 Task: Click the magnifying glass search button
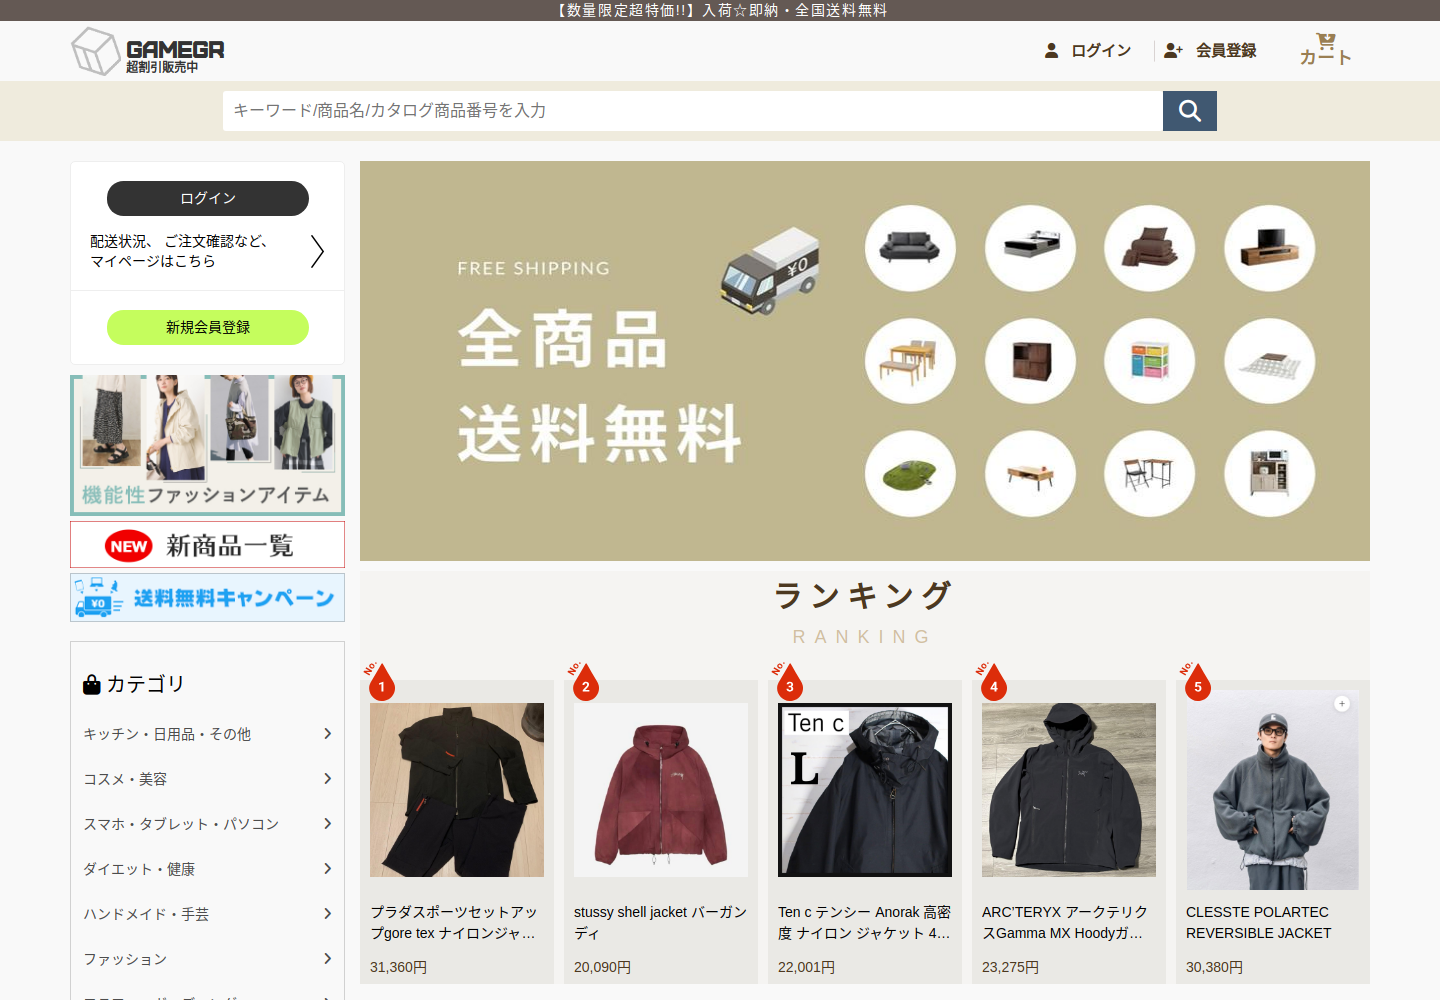(x=1189, y=111)
